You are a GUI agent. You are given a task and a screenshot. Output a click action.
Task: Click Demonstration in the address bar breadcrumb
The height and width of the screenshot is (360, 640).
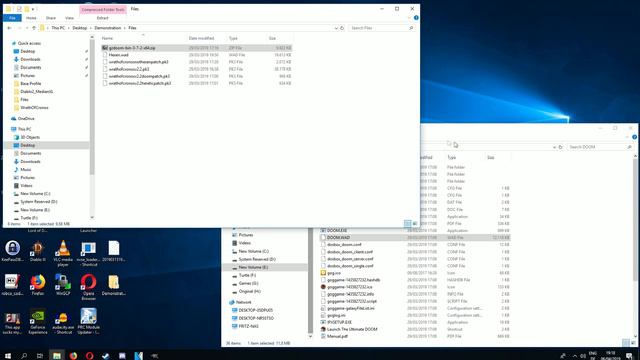pyautogui.click(x=108, y=28)
